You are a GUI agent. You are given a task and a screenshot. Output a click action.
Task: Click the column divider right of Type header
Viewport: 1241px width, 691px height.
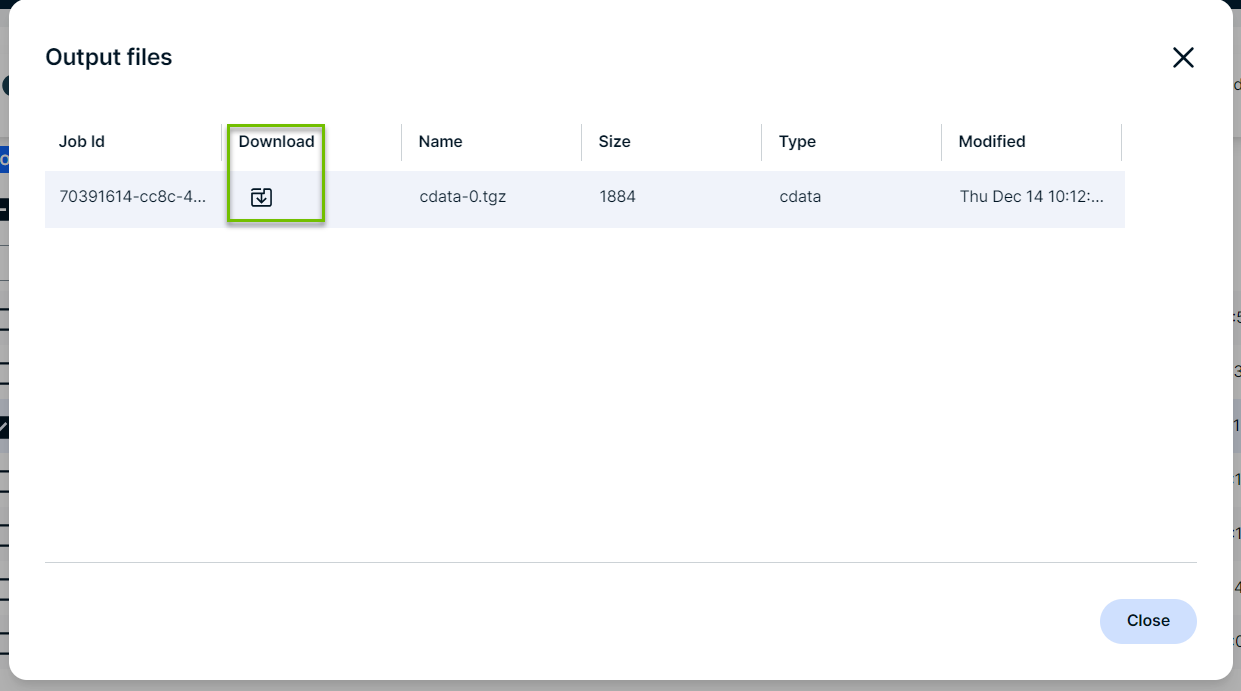click(x=941, y=142)
